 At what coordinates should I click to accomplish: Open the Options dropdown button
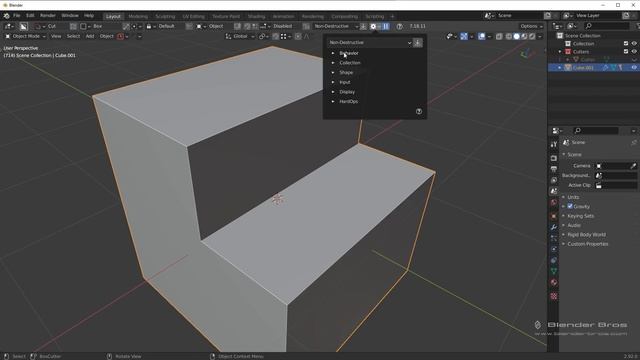tap(531, 26)
